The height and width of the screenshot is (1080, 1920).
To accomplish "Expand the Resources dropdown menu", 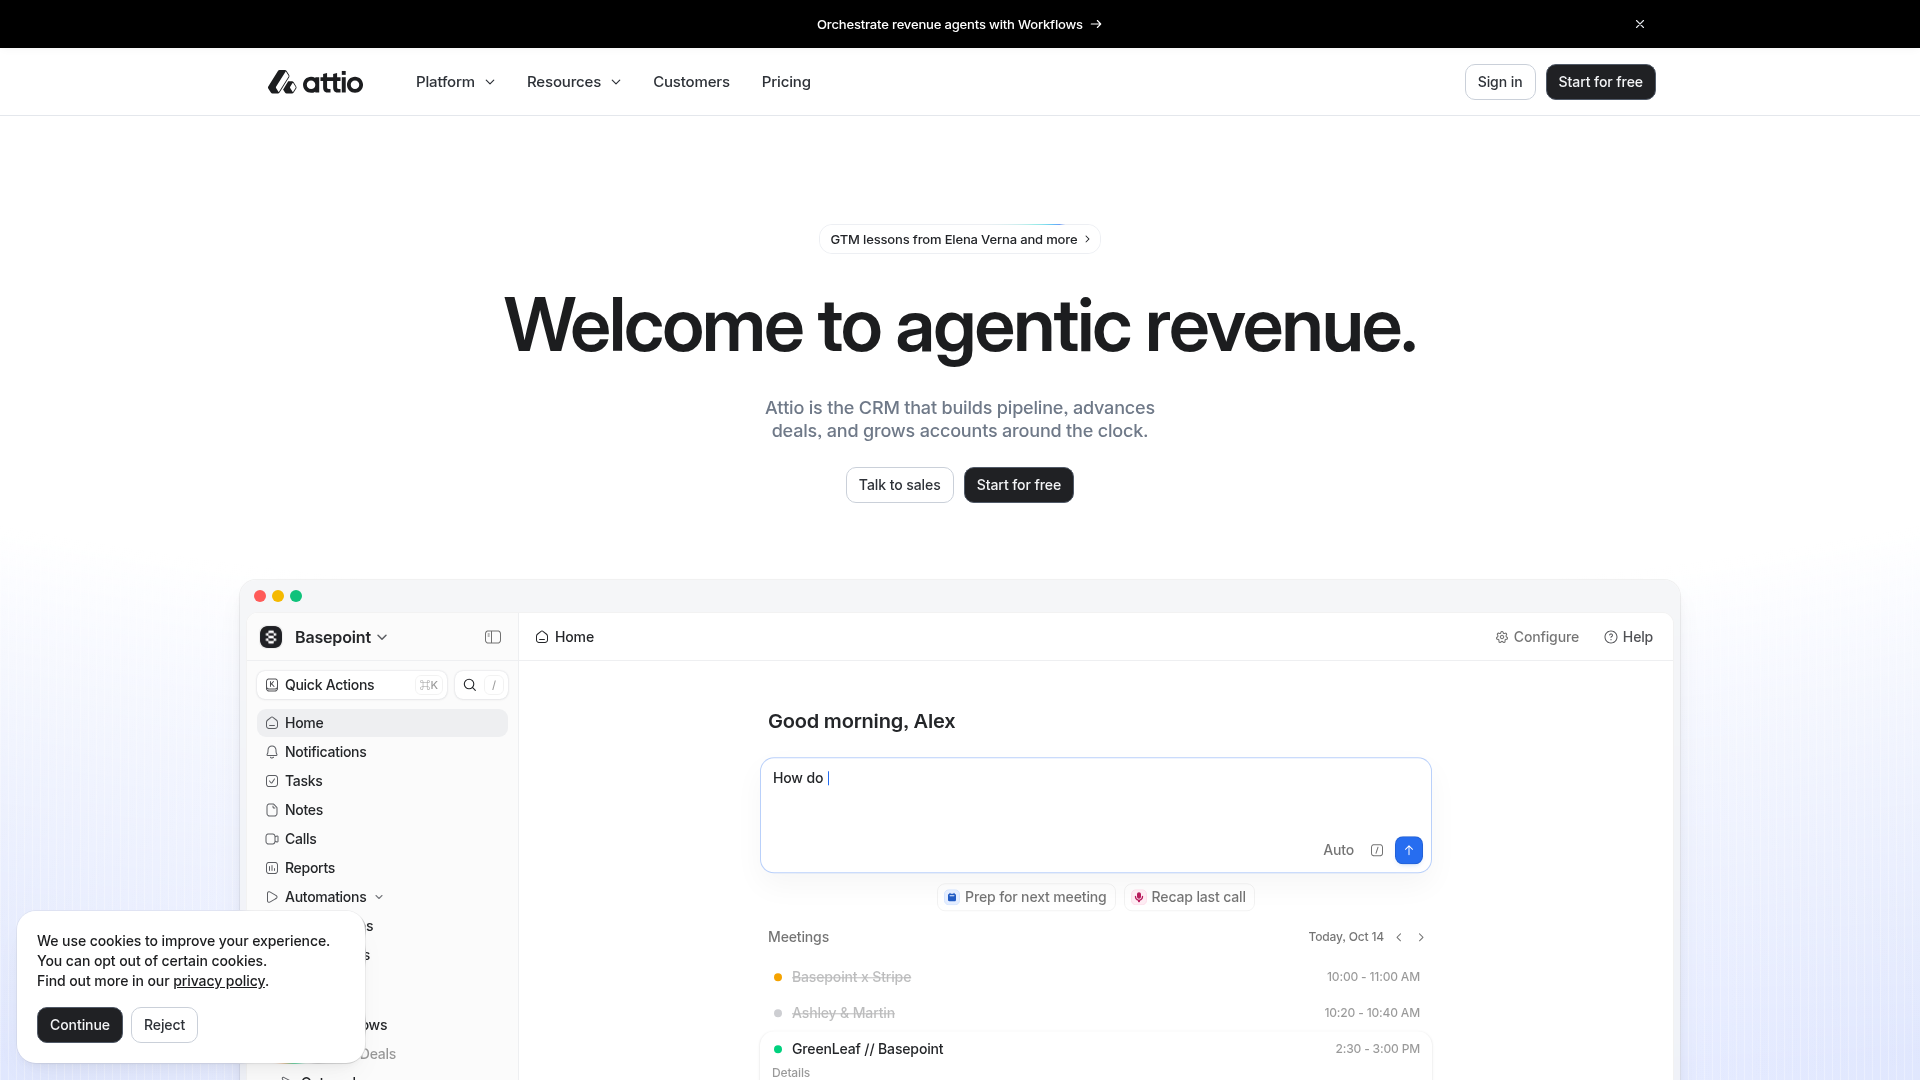I will pos(574,82).
